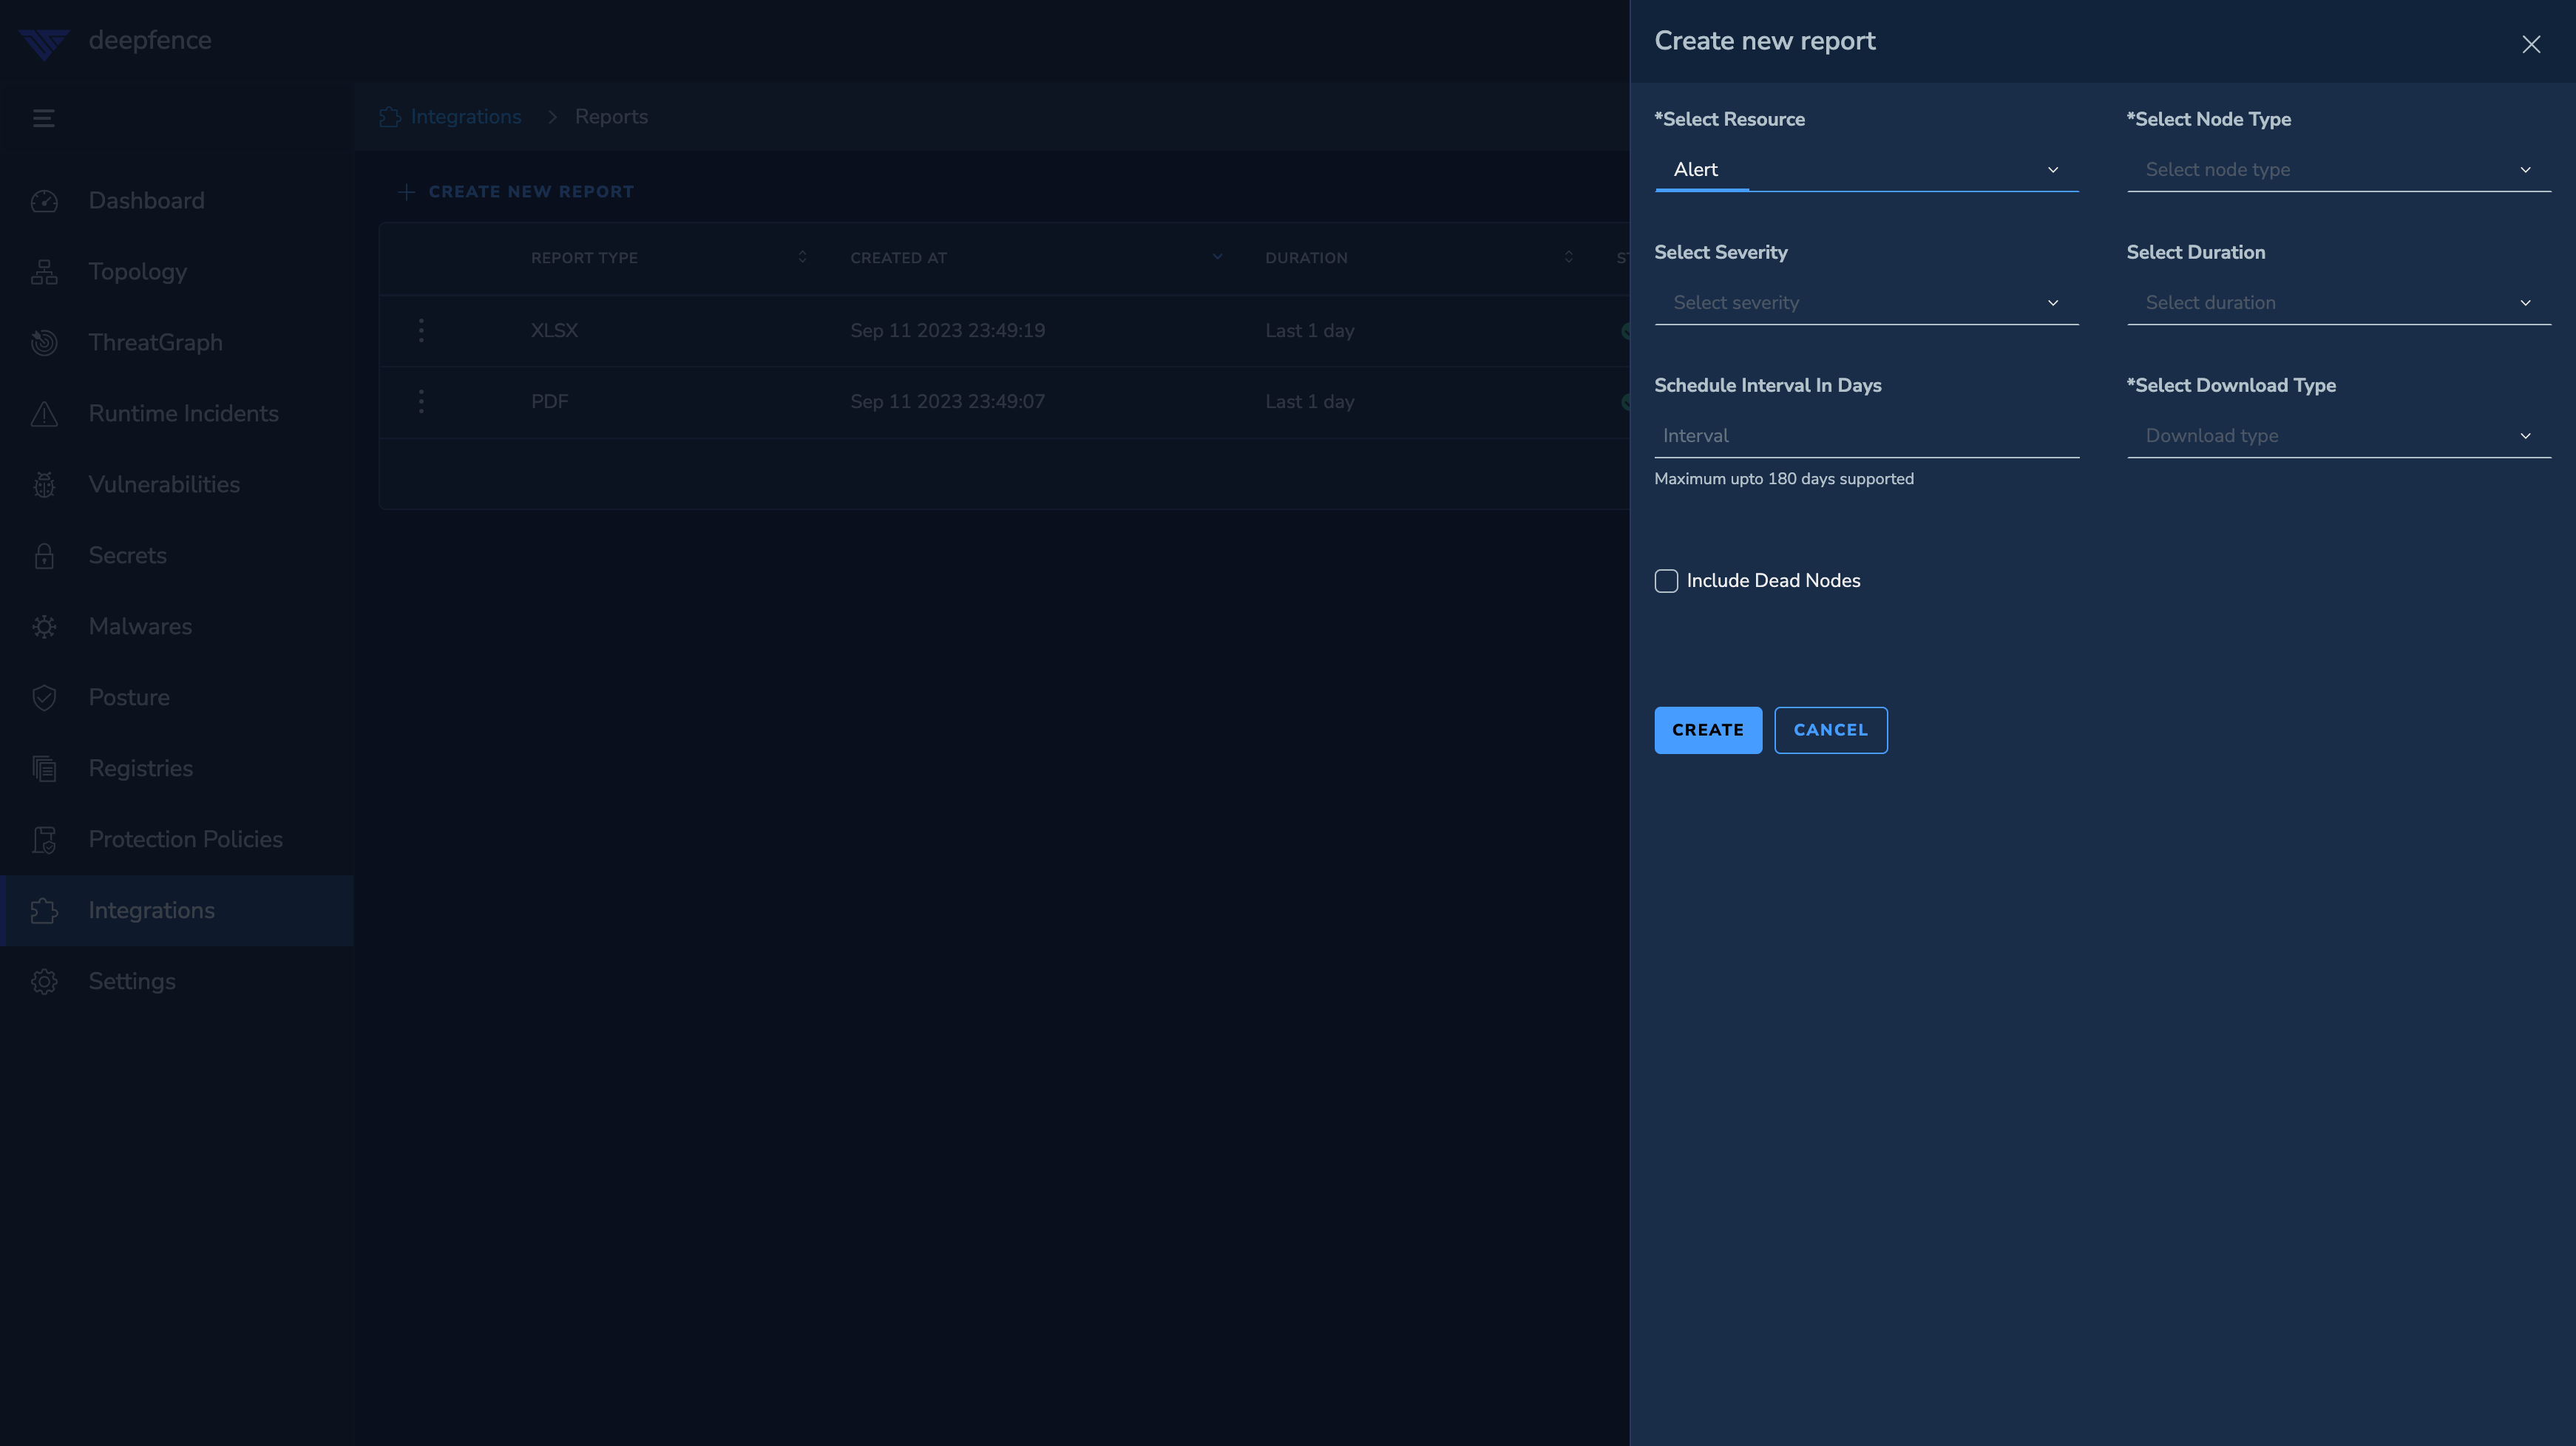Click the Runtime Incidents warning icon
This screenshot has width=2576, height=1446.
point(44,414)
